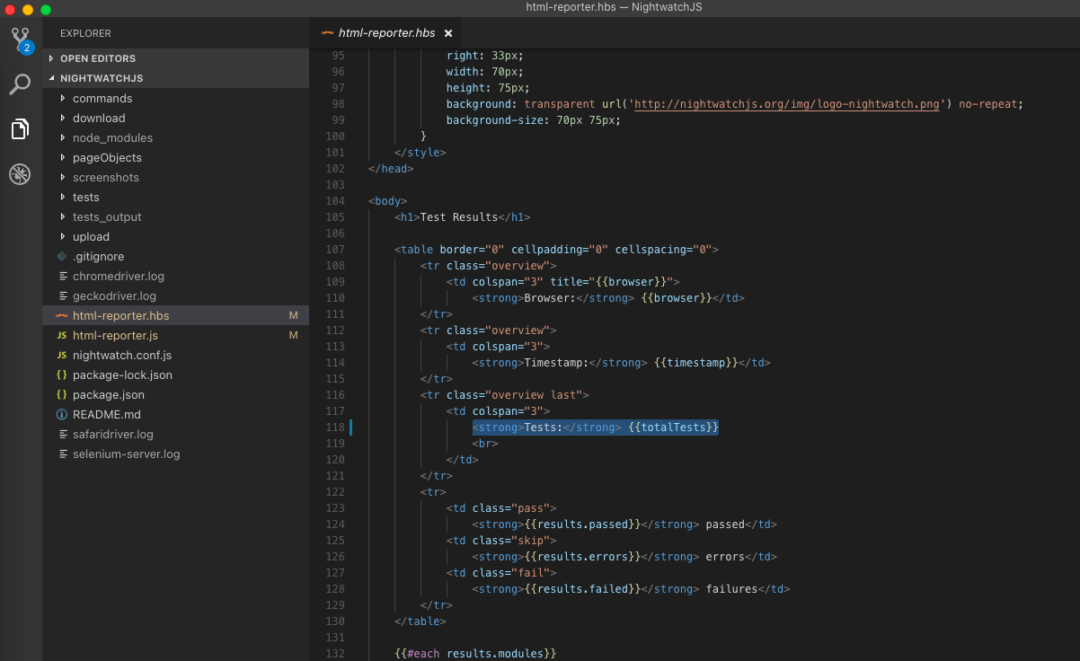Click the JS icon beside nightwatch.conf.js
1080x661 pixels.
[60, 355]
